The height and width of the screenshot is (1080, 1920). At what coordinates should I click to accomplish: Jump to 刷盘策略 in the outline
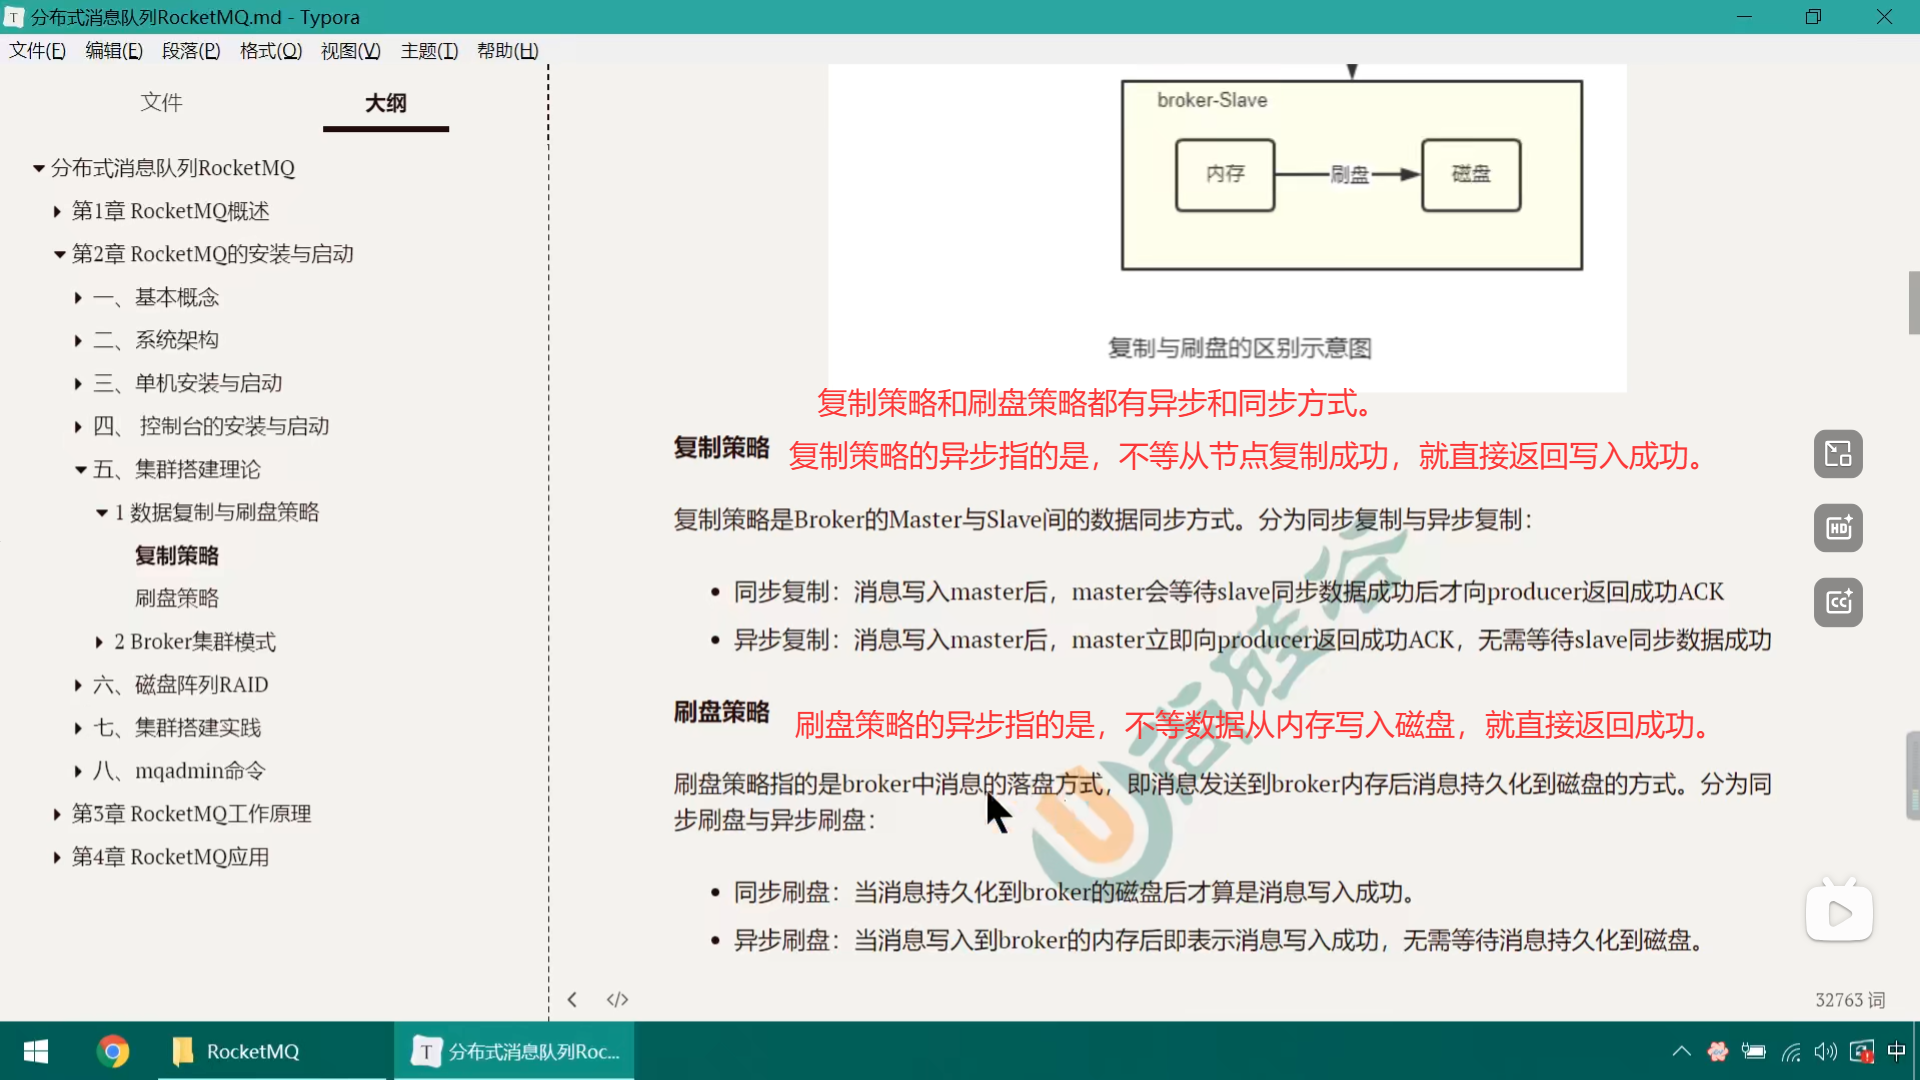[177, 598]
